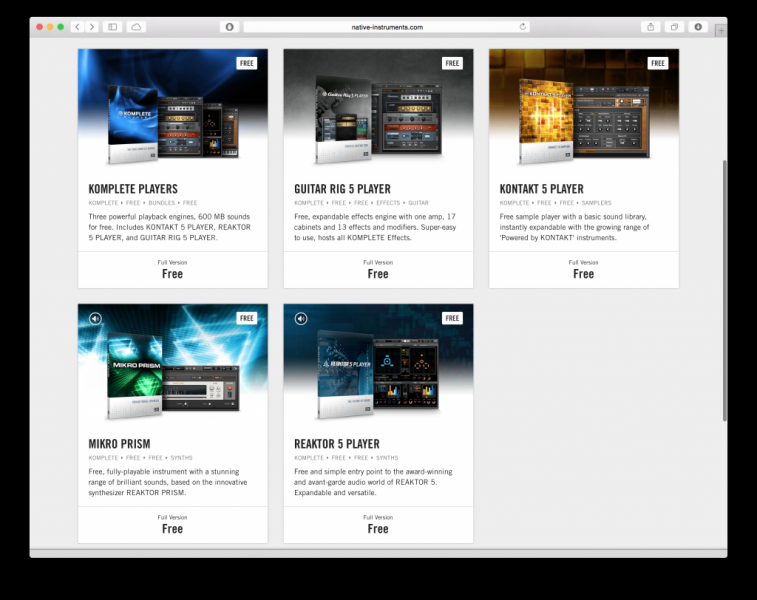This screenshot has width=757, height=600.
Task: Click SAMPLERS tag under Kontakt 5 Player
Action: point(596,203)
